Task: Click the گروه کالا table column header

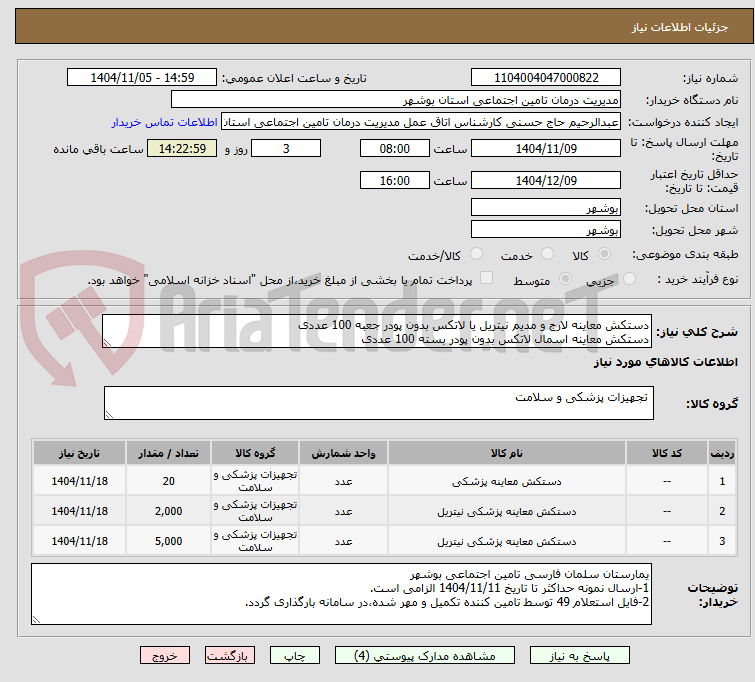Action: (255, 453)
